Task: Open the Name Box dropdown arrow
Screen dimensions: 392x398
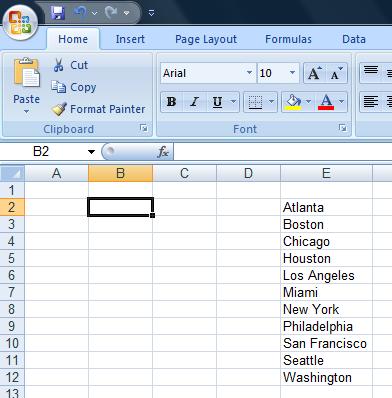Action: coord(91,152)
